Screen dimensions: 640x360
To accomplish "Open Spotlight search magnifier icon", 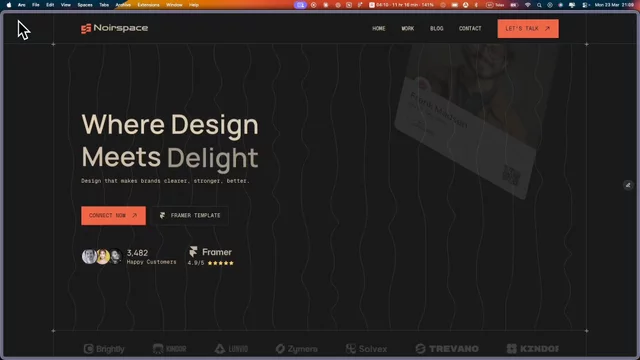I will (x=539, y=5).
